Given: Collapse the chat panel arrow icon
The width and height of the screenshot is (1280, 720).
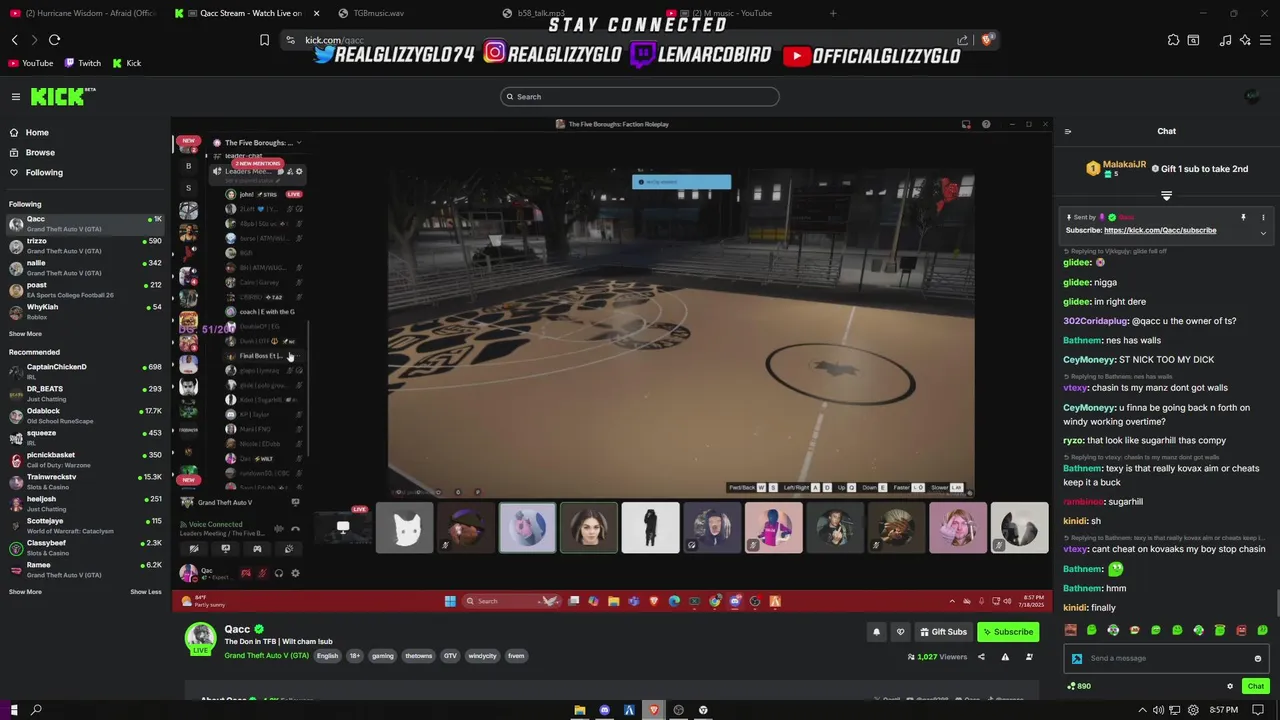Looking at the screenshot, I should (x=1068, y=131).
